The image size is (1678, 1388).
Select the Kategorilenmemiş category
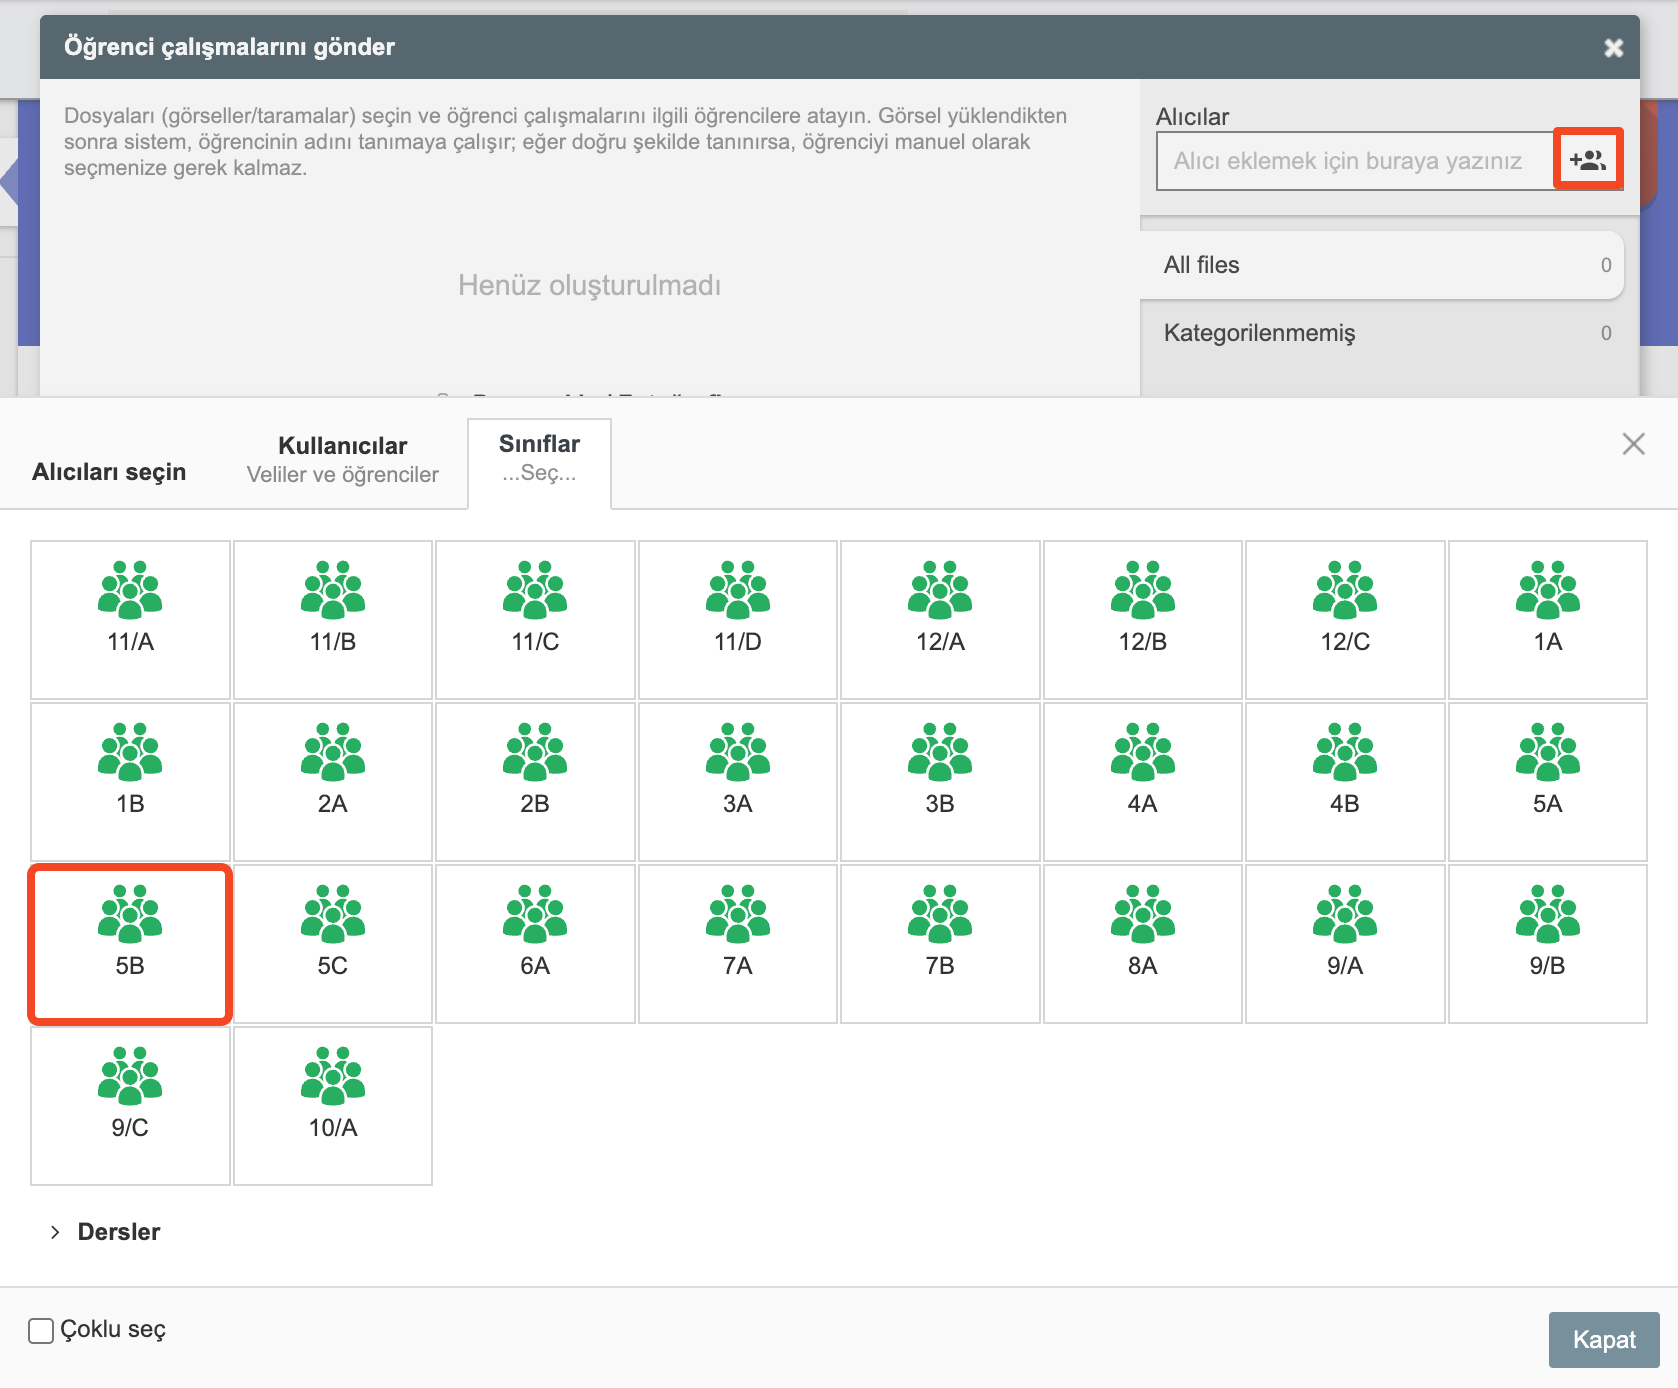click(1381, 333)
